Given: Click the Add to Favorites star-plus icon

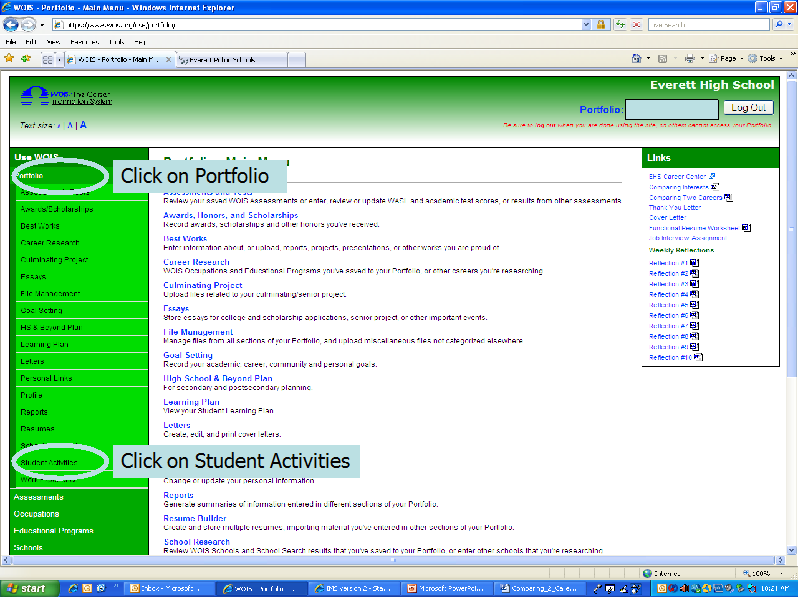Looking at the screenshot, I should pos(26,59).
